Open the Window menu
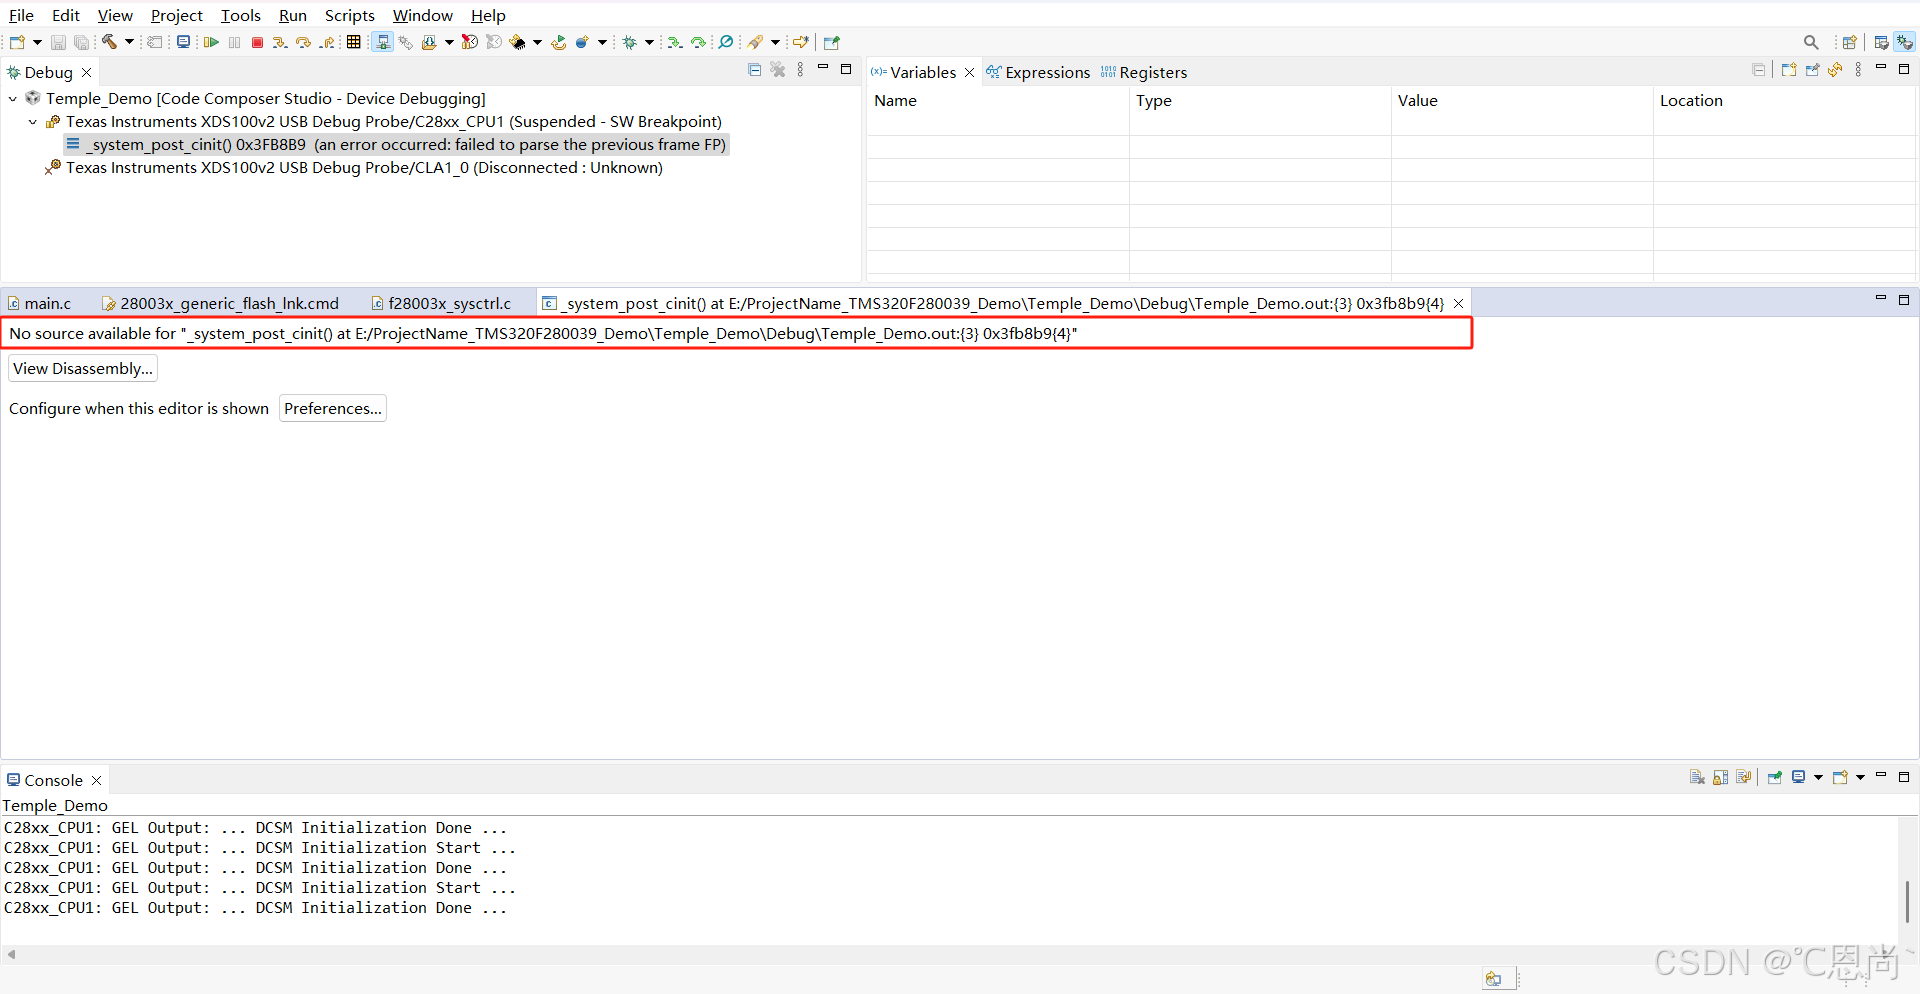 [422, 15]
